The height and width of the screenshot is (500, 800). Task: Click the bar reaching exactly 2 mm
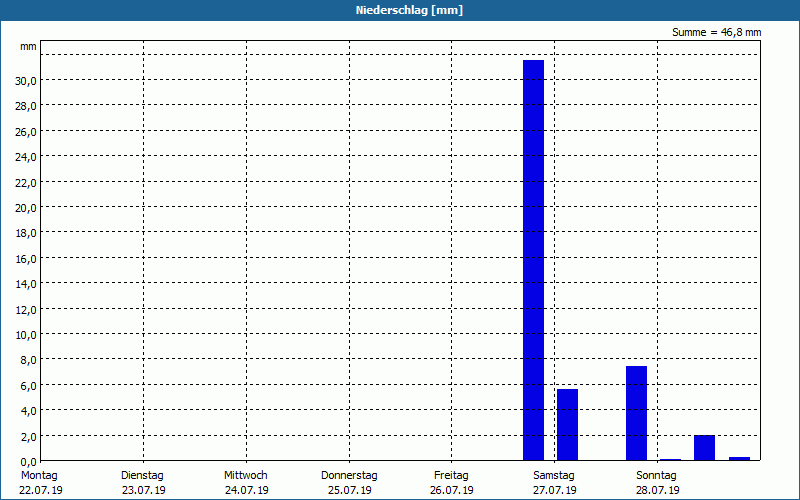tap(704, 447)
